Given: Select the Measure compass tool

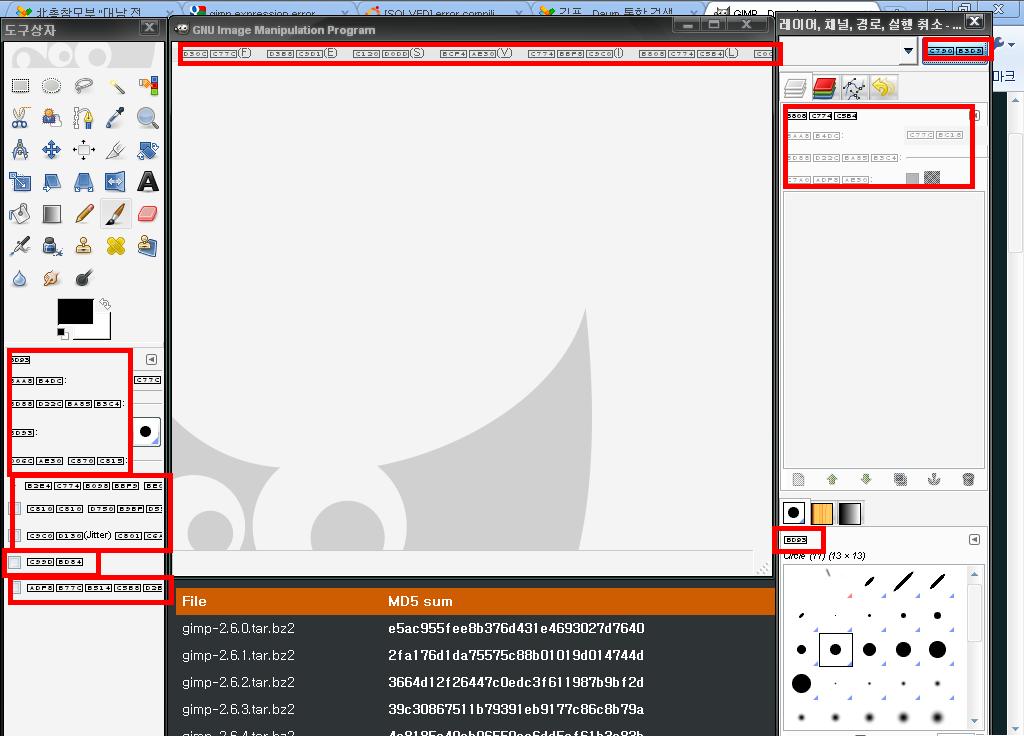Looking at the screenshot, I should [20, 150].
